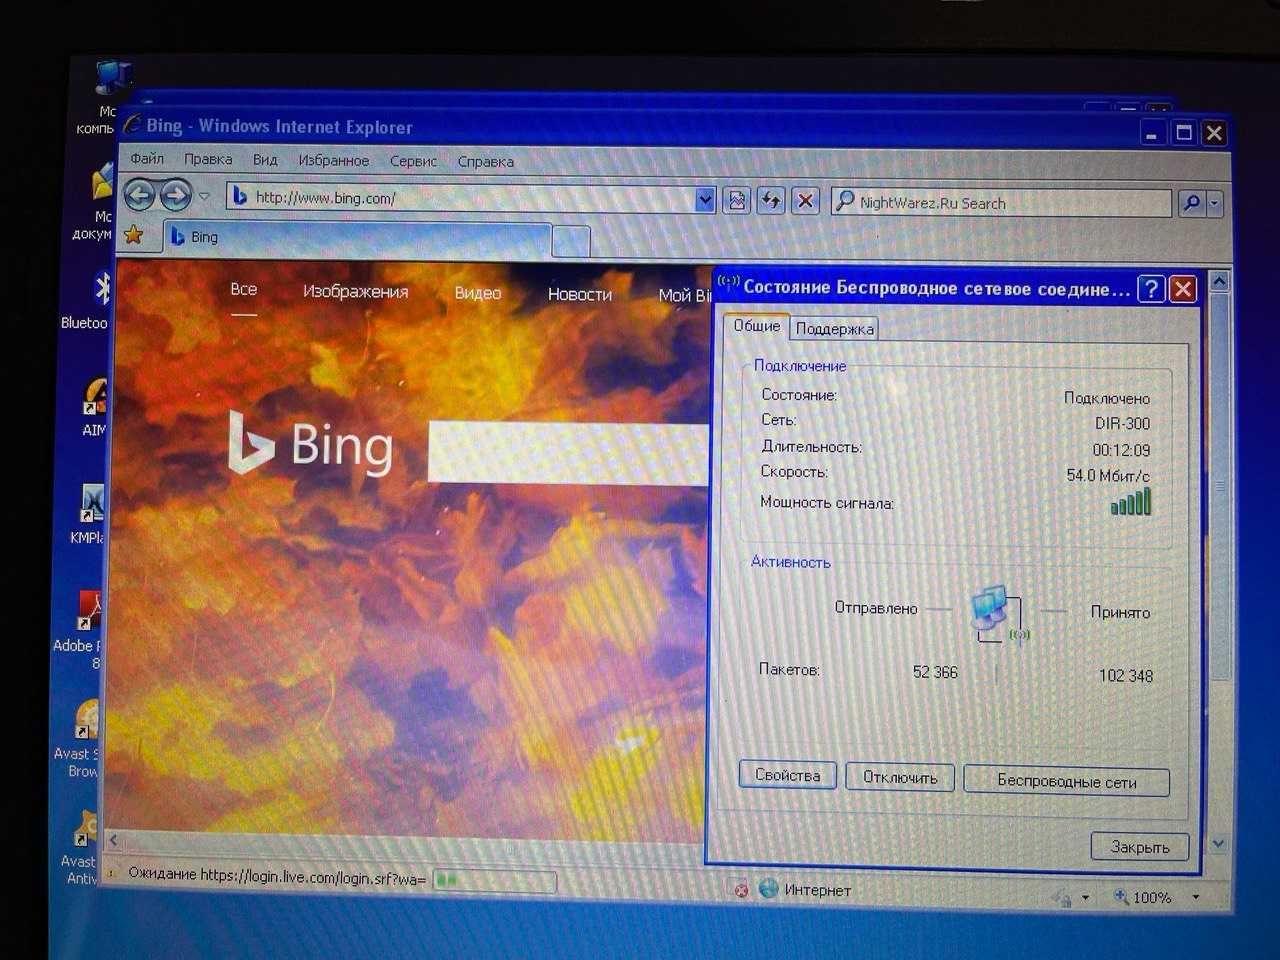
Task: Click the Закрыть button
Action: (x=1140, y=846)
